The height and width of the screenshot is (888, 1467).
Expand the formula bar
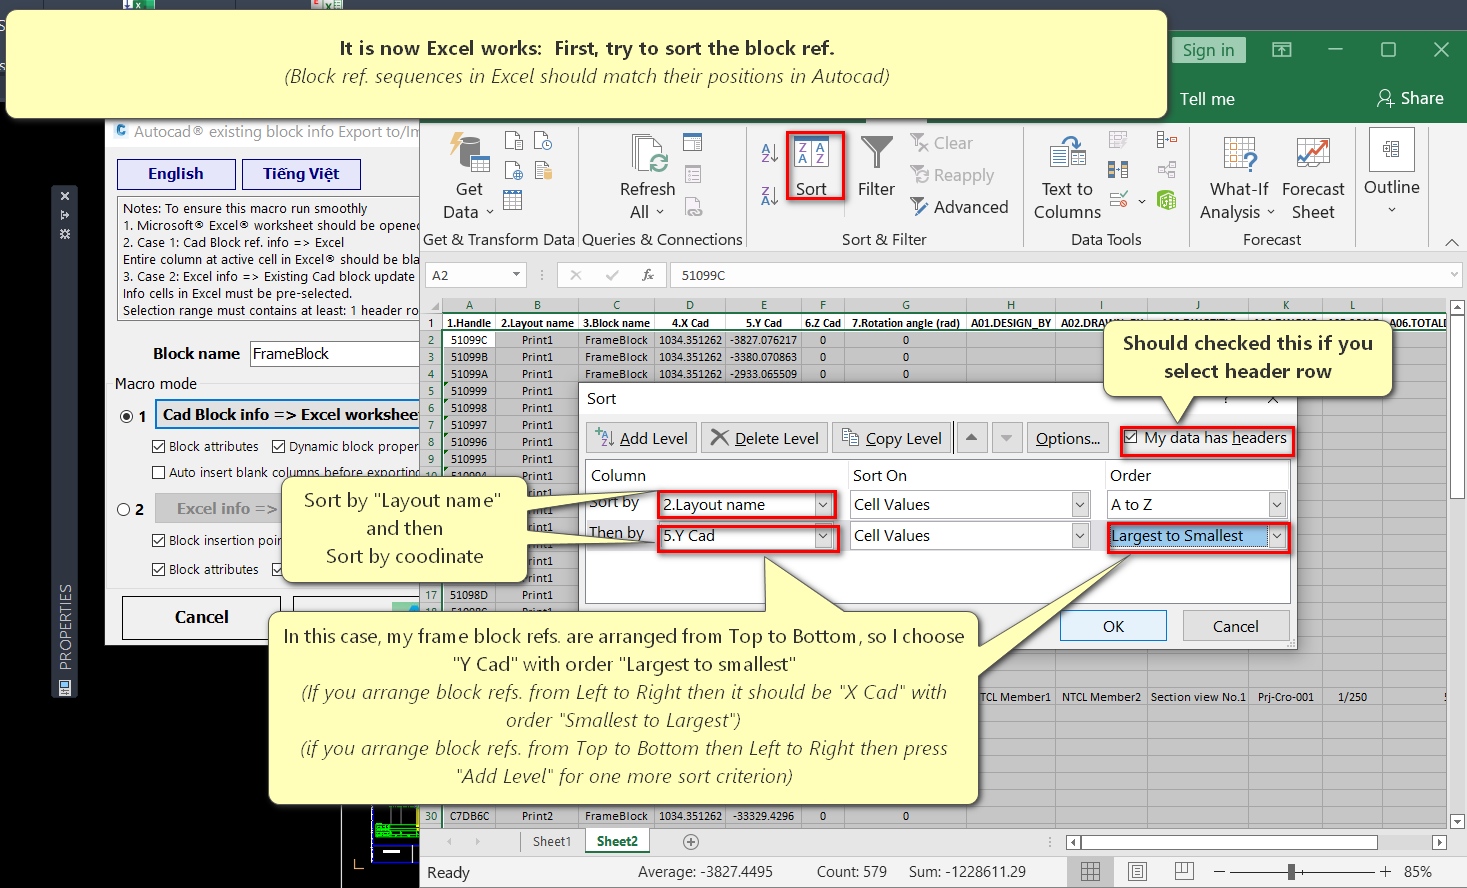pyautogui.click(x=1455, y=275)
